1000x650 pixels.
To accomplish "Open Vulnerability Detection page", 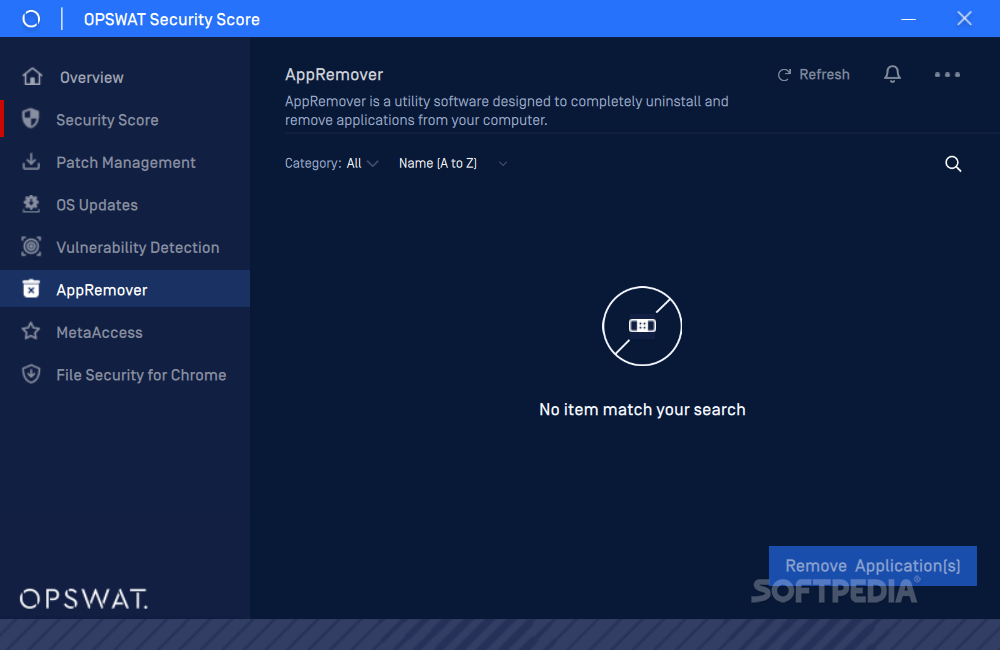I will pos(125,247).
